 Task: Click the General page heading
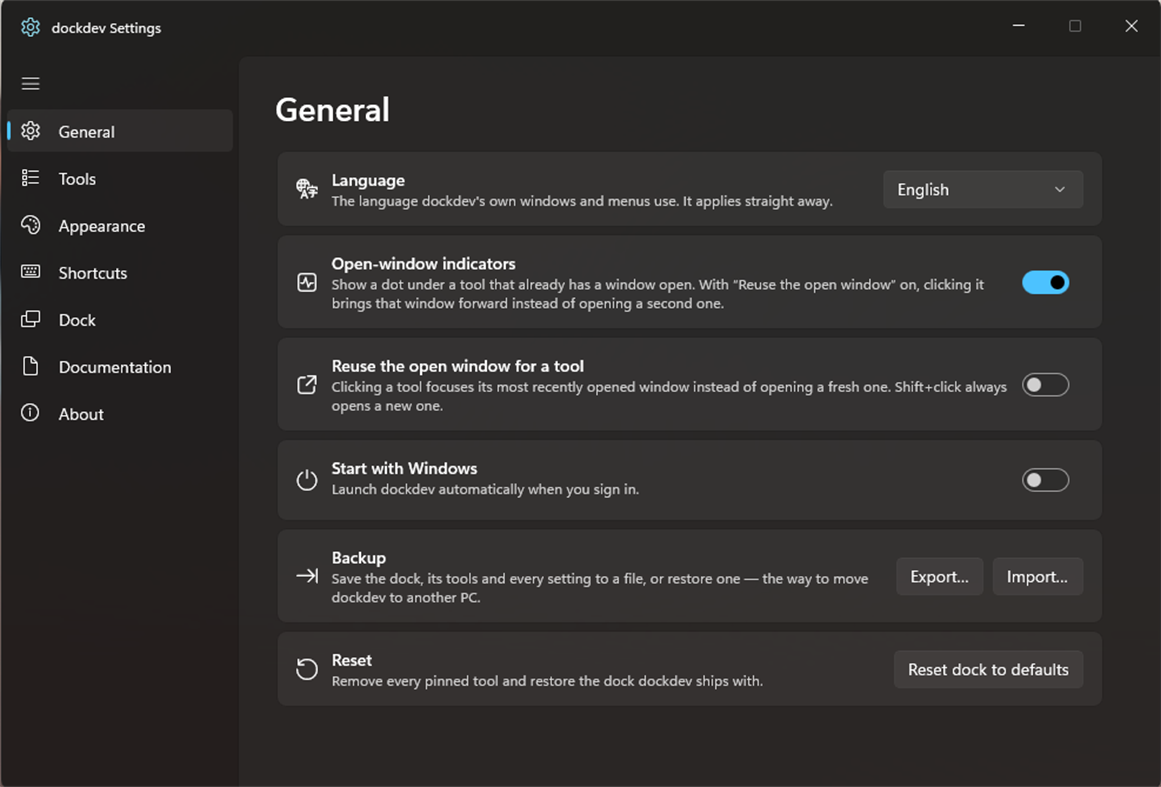coord(332,110)
